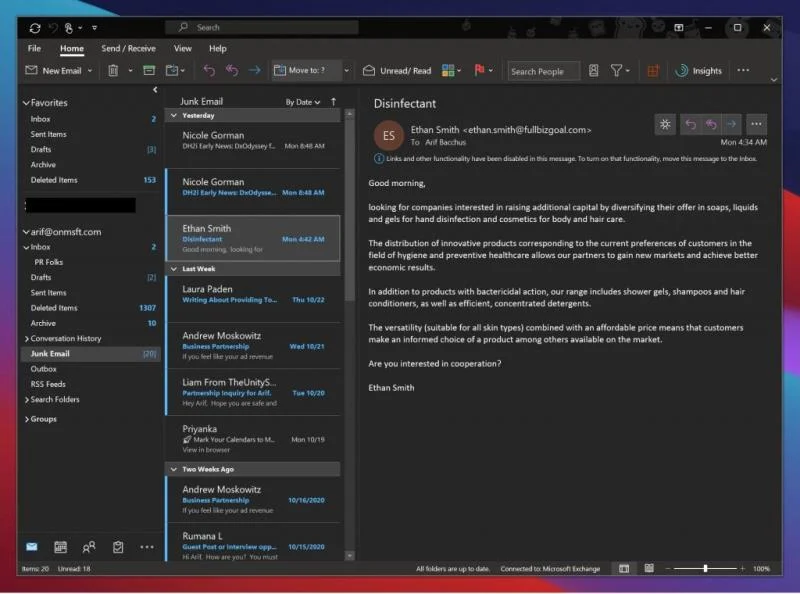Open the View tab
This screenshot has height=594, width=800.
coord(183,48)
